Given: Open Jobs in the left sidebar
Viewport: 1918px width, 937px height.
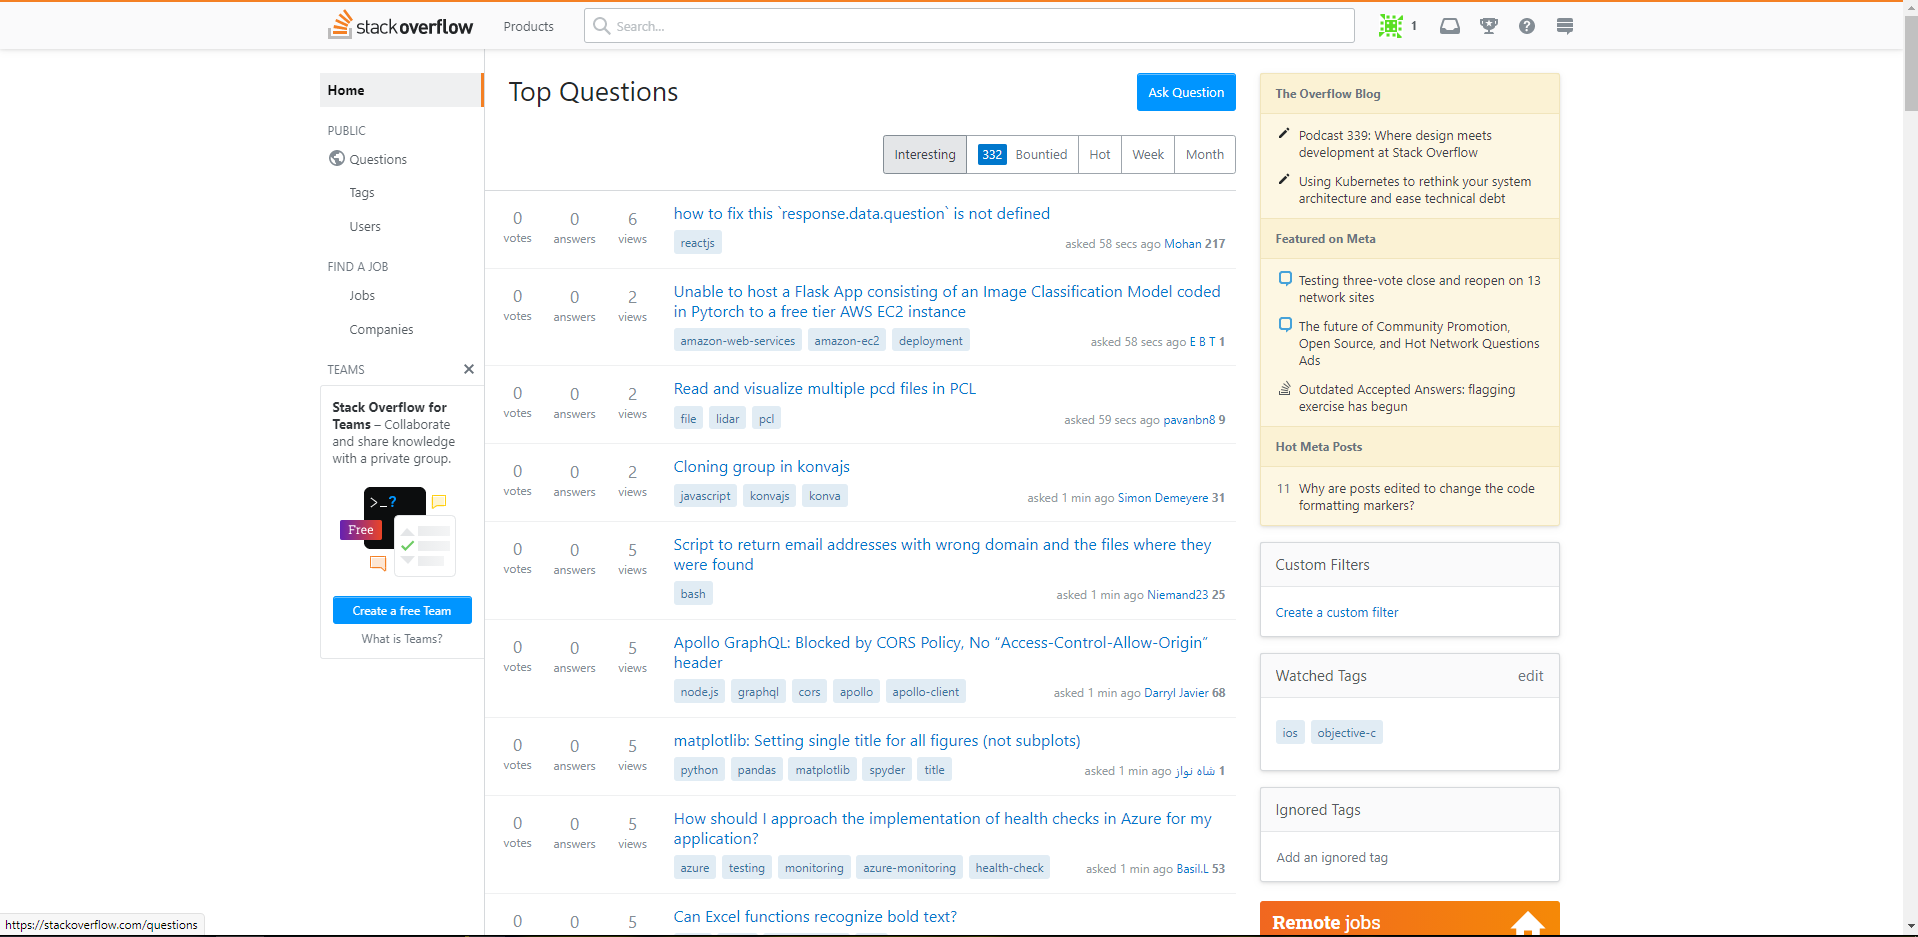Looking at the screenshot, I should pos(362,295).
